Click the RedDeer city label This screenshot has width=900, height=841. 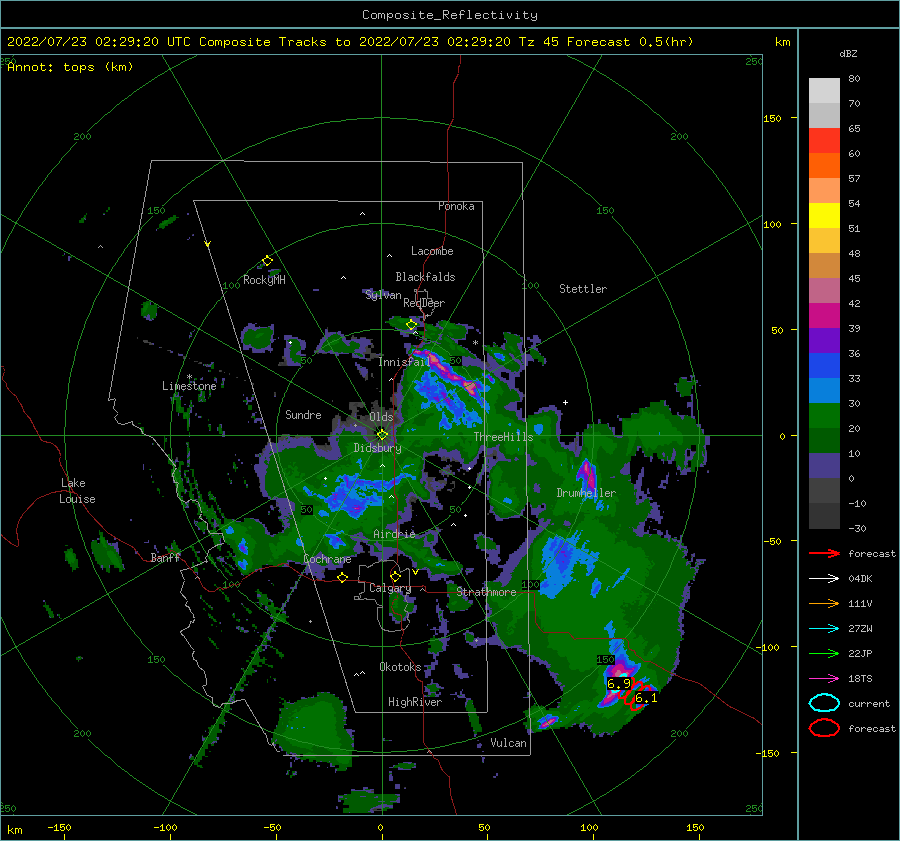(424, 303)
